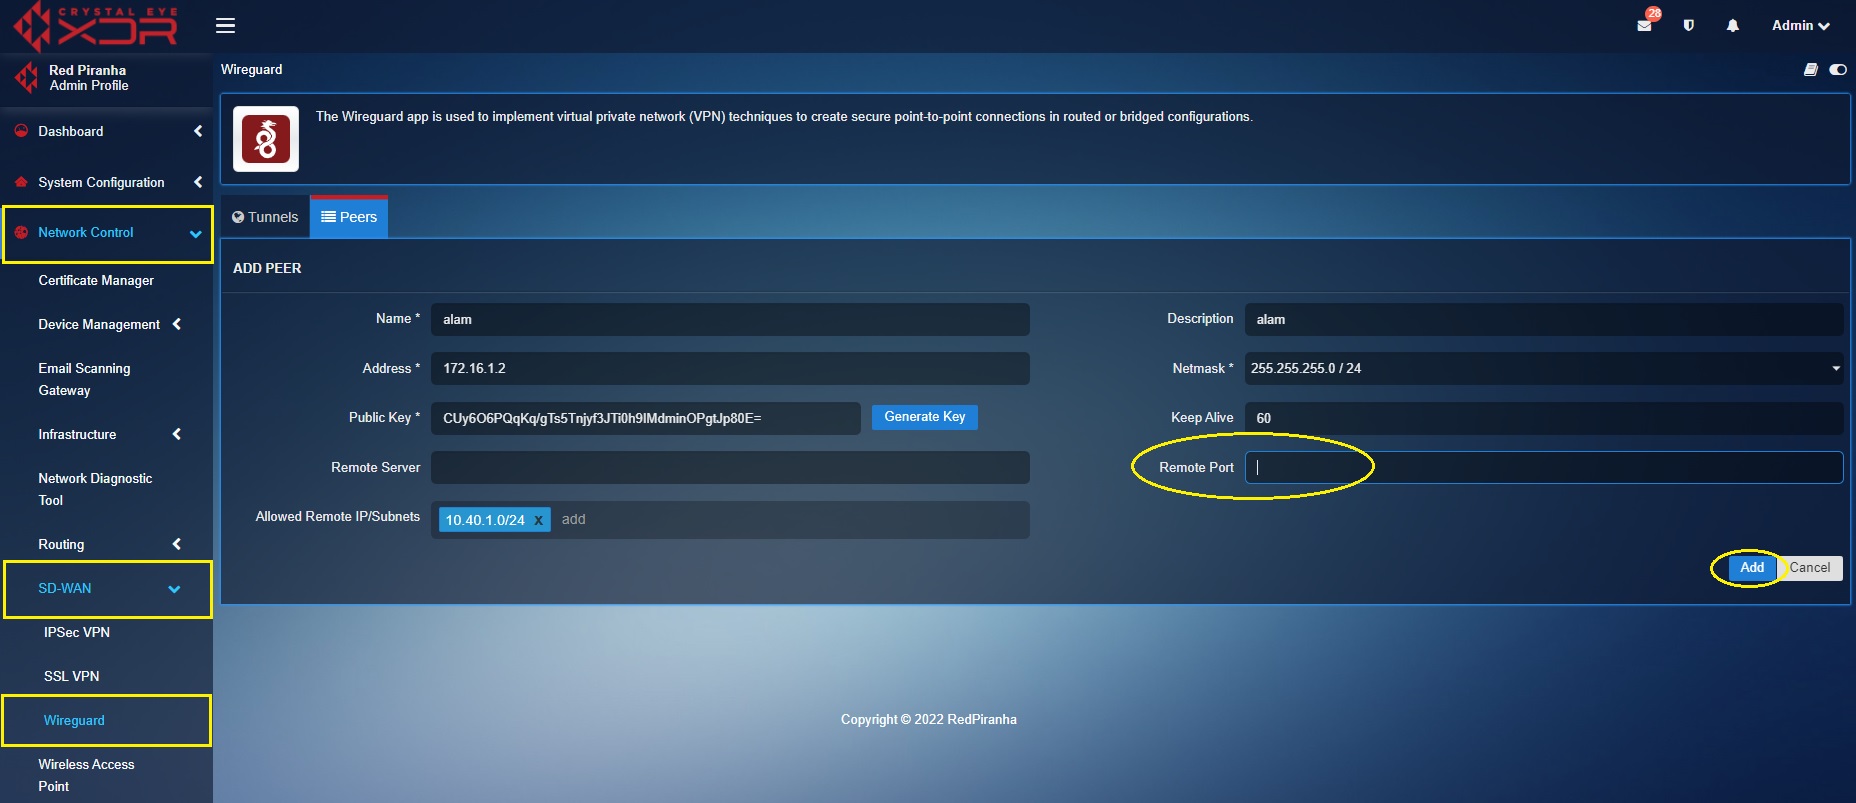Click the Cancel button
Image resolution: width=1856 pixels, height=803 pixels.
(x=1810, y=567)
